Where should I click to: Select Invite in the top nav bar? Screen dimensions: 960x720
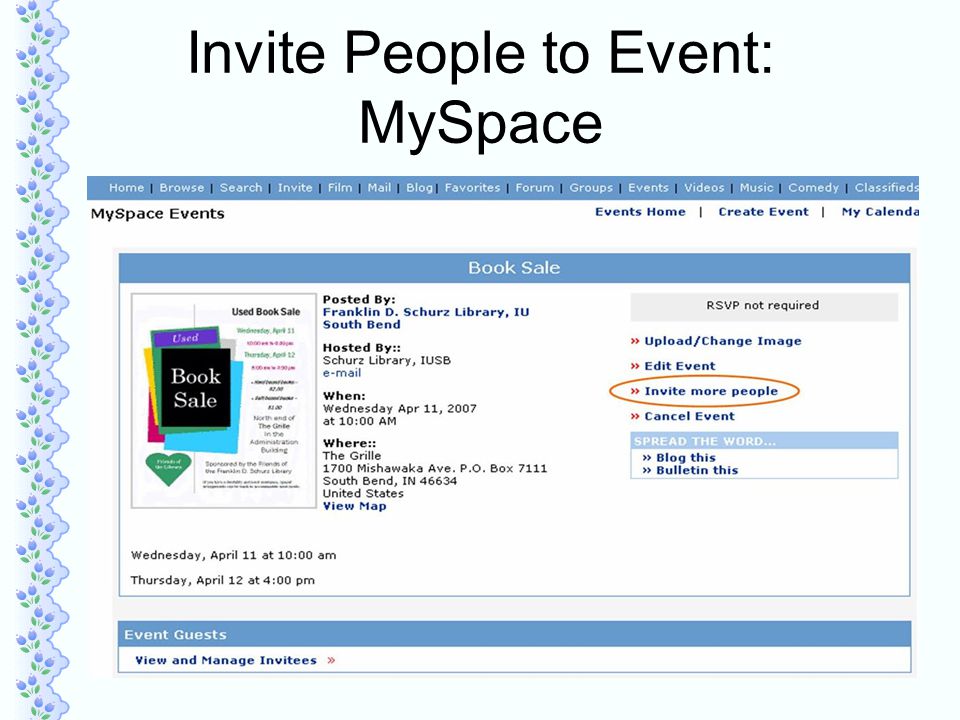[294, 187]
